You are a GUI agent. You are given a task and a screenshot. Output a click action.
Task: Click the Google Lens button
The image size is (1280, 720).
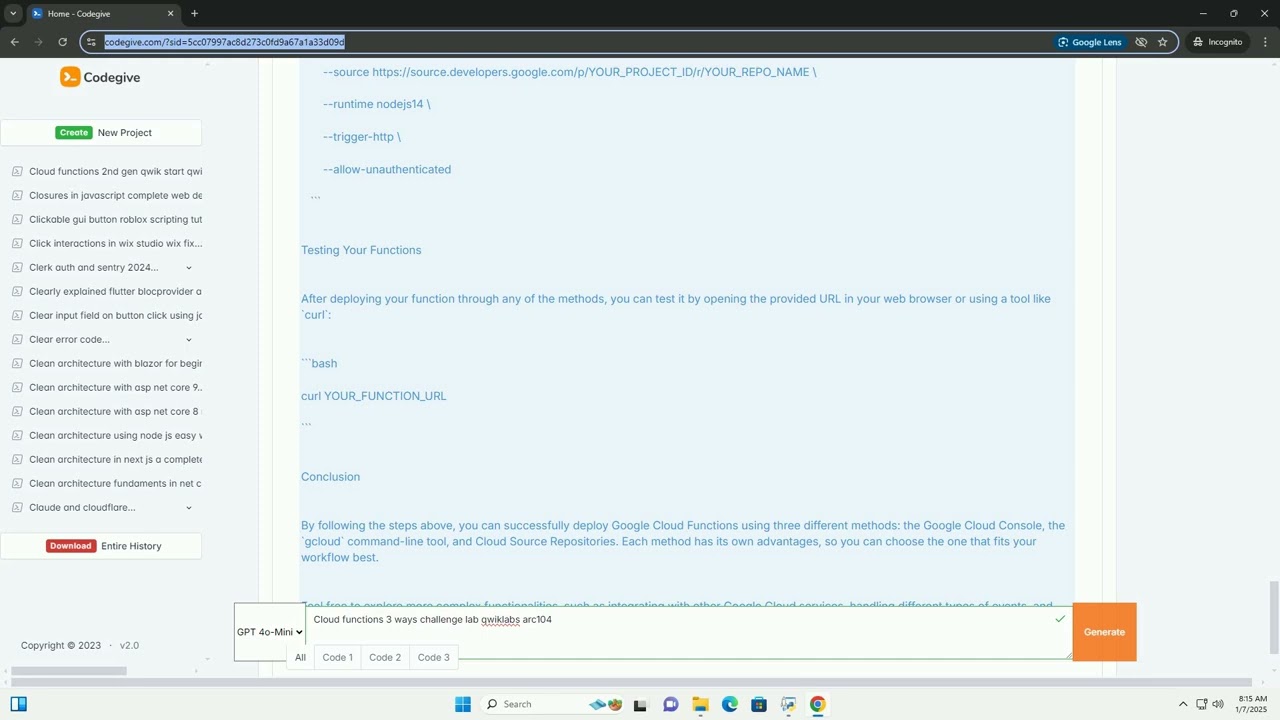[1090, 42]
